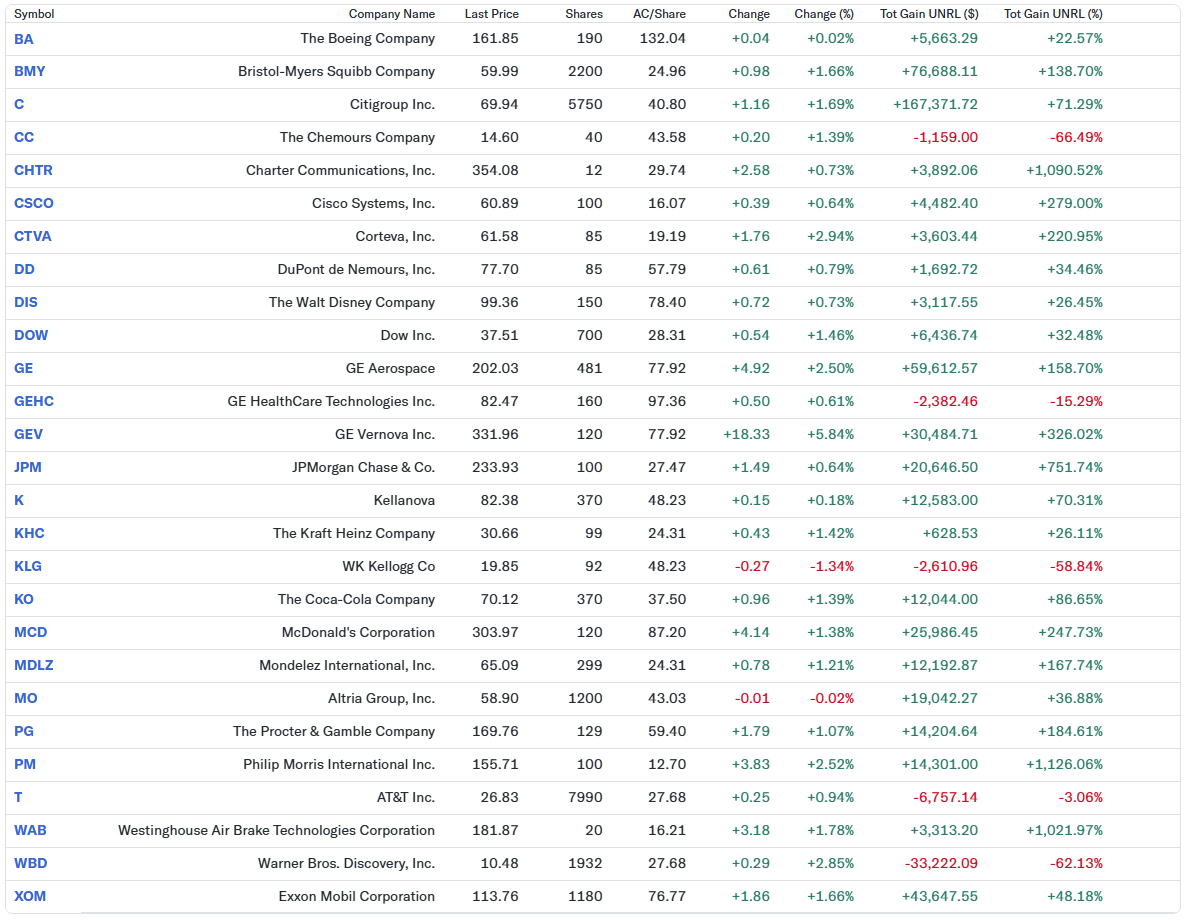Sort by Tot Gain UNRL (%) header
The image size is (1185, 920).
pyautogui.click(x=1053, y=14)
